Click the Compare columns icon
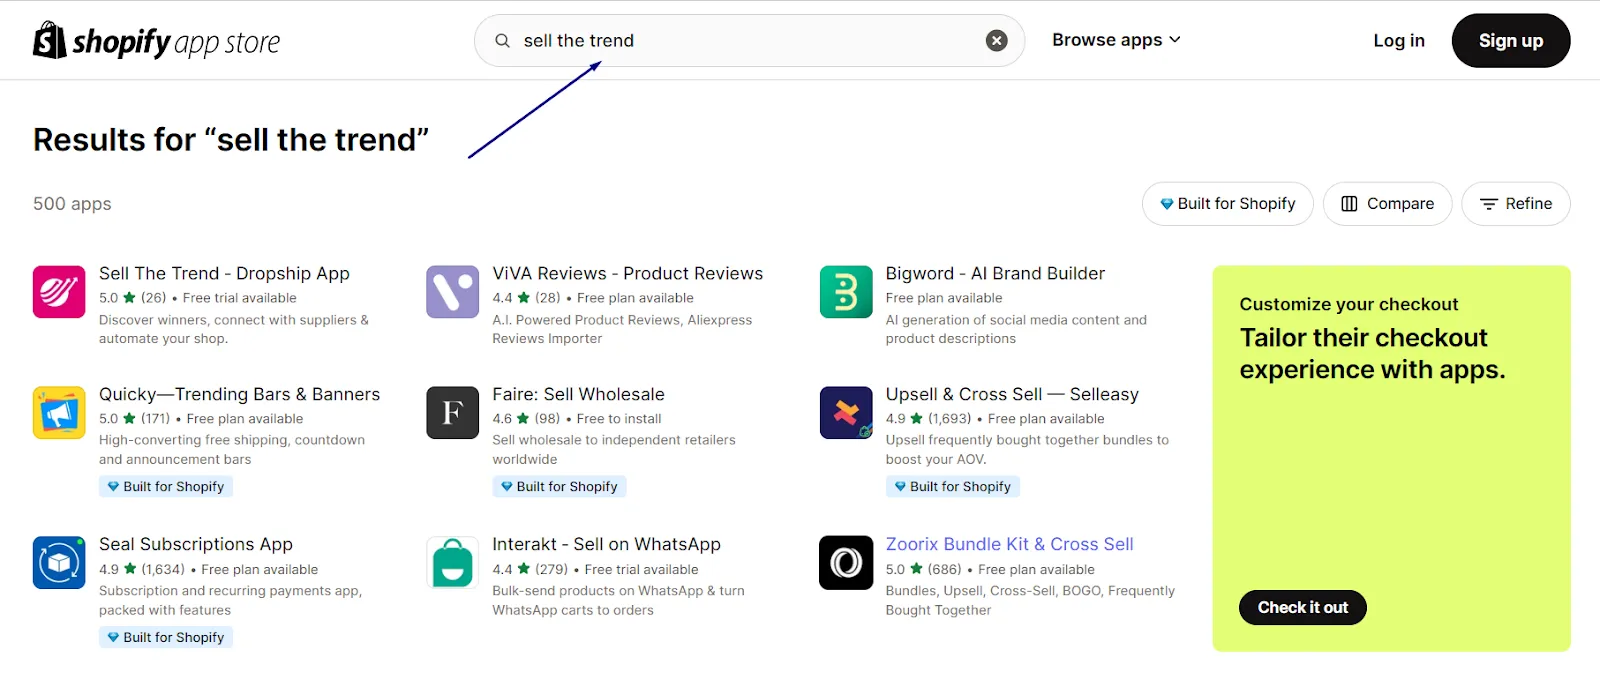 (x=1349, y=204)
